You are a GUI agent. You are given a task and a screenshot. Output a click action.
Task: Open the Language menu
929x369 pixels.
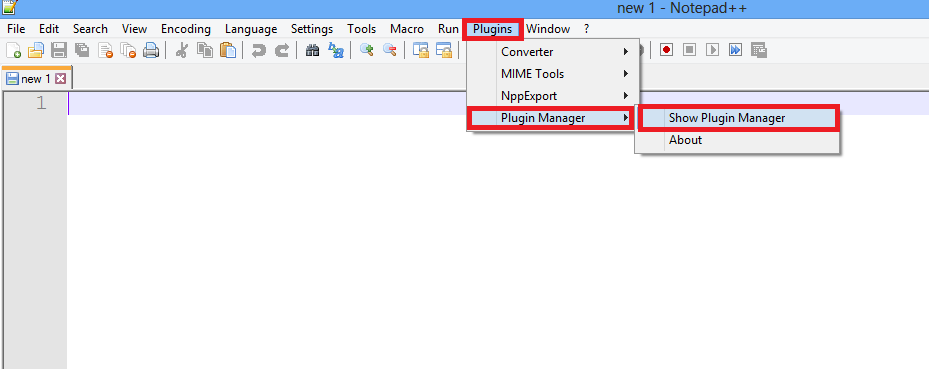point(251,28)
